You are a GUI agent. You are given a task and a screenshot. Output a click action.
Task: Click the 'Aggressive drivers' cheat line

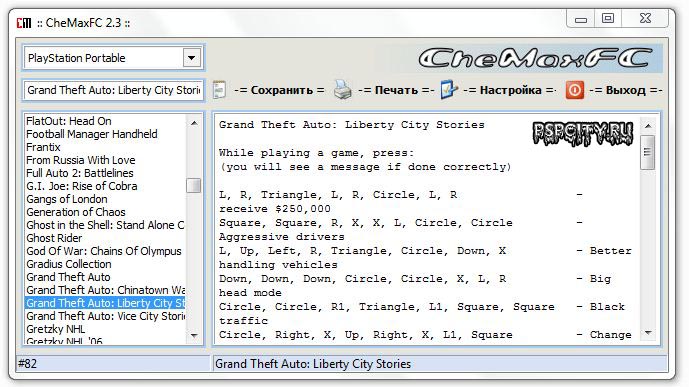[282, 237]
